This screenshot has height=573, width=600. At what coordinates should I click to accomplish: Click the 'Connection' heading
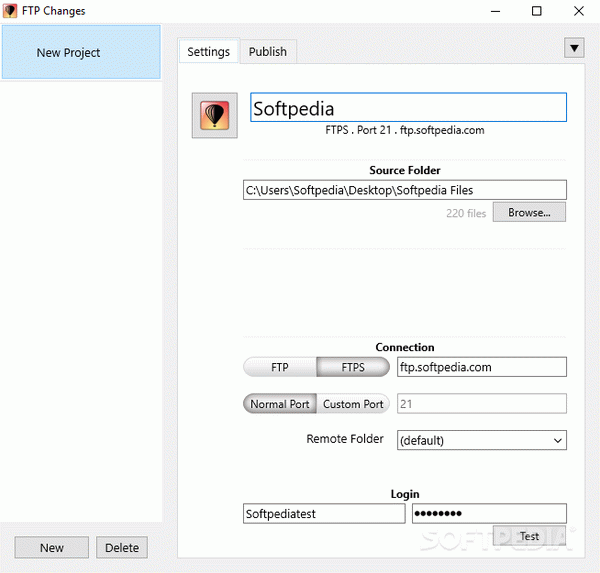405,347
